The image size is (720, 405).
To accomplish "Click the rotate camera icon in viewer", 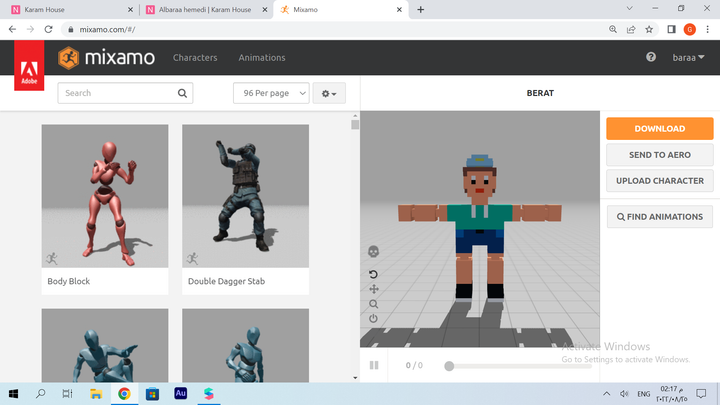I will point(373,274).
